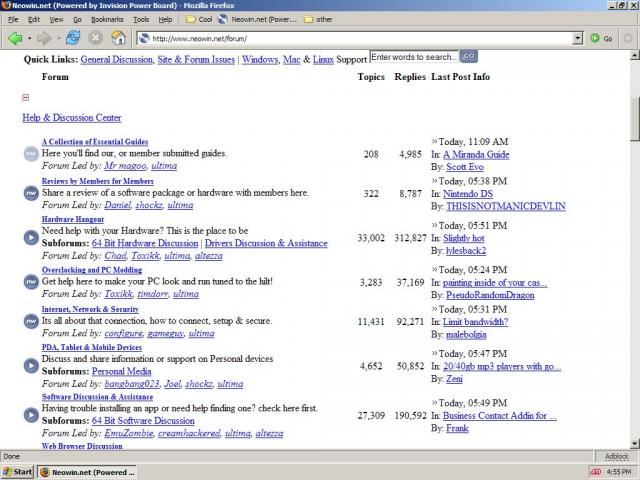Click the blue GO search button
Viewport: 640px width, 480px height.
[469, 56]
